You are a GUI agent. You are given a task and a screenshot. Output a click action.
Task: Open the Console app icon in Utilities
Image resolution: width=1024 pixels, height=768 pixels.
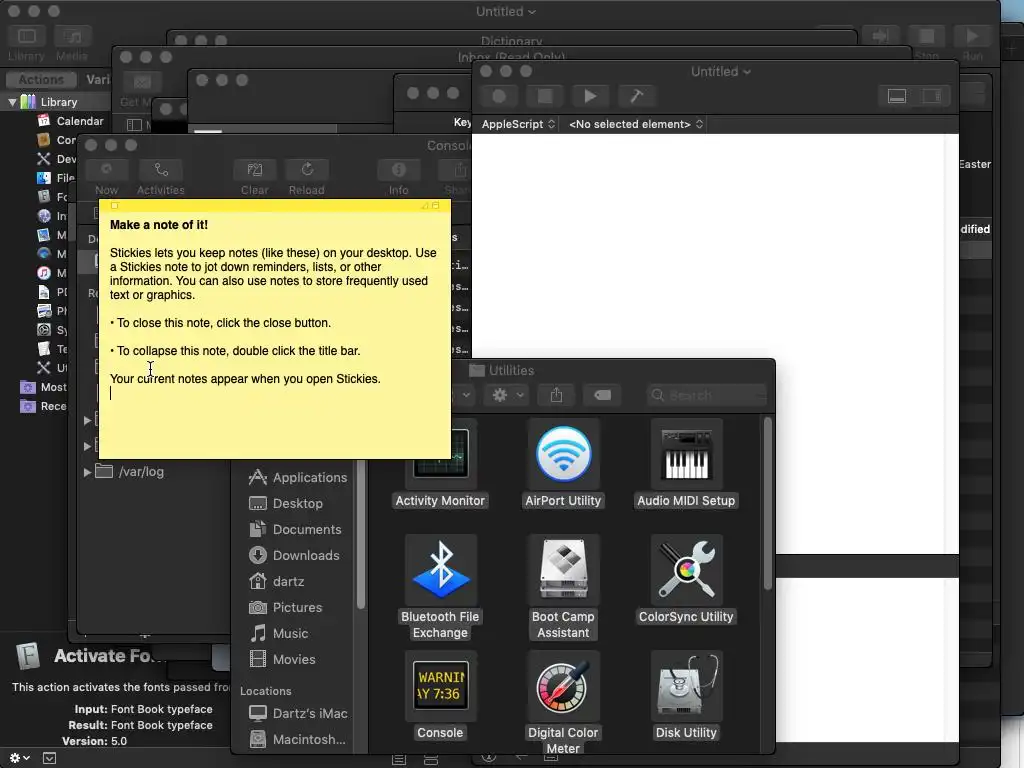point(440,686)
